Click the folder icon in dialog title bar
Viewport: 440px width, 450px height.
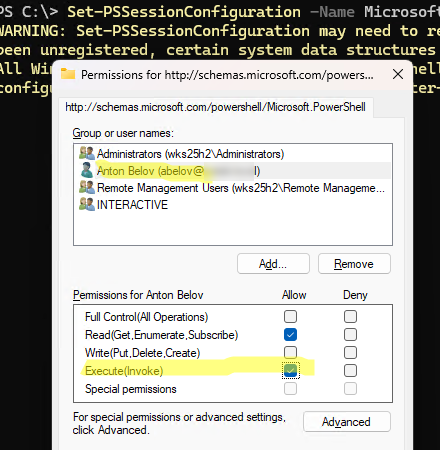coord(68,74)
